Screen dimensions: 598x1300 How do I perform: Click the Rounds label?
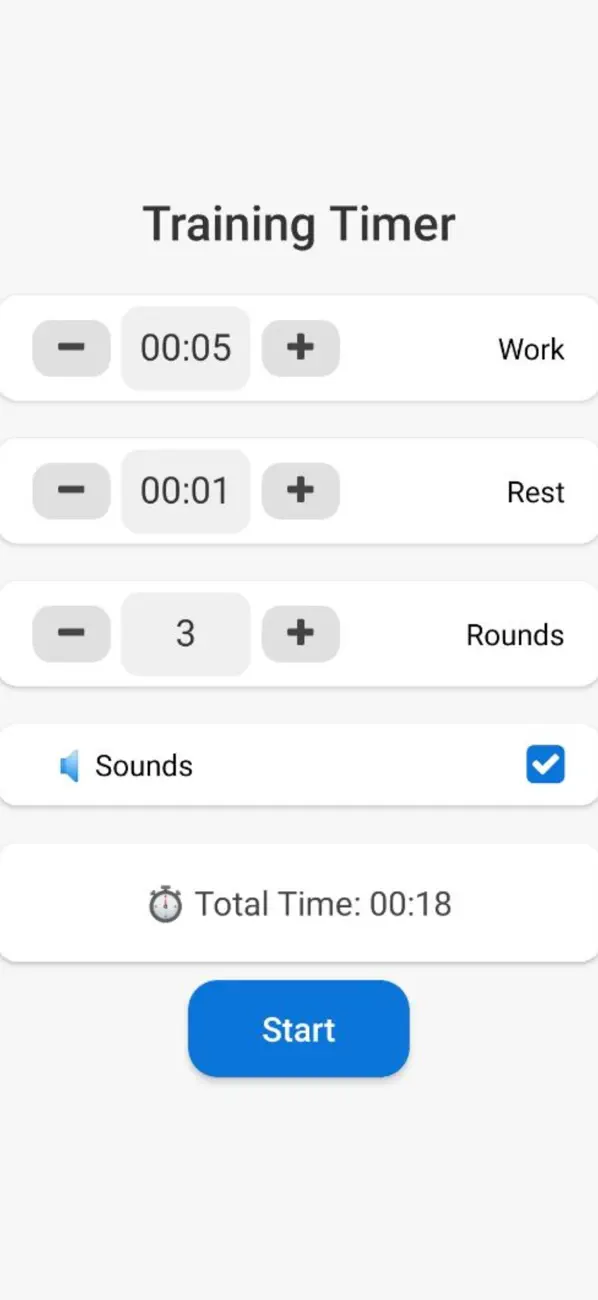[514, 633]
